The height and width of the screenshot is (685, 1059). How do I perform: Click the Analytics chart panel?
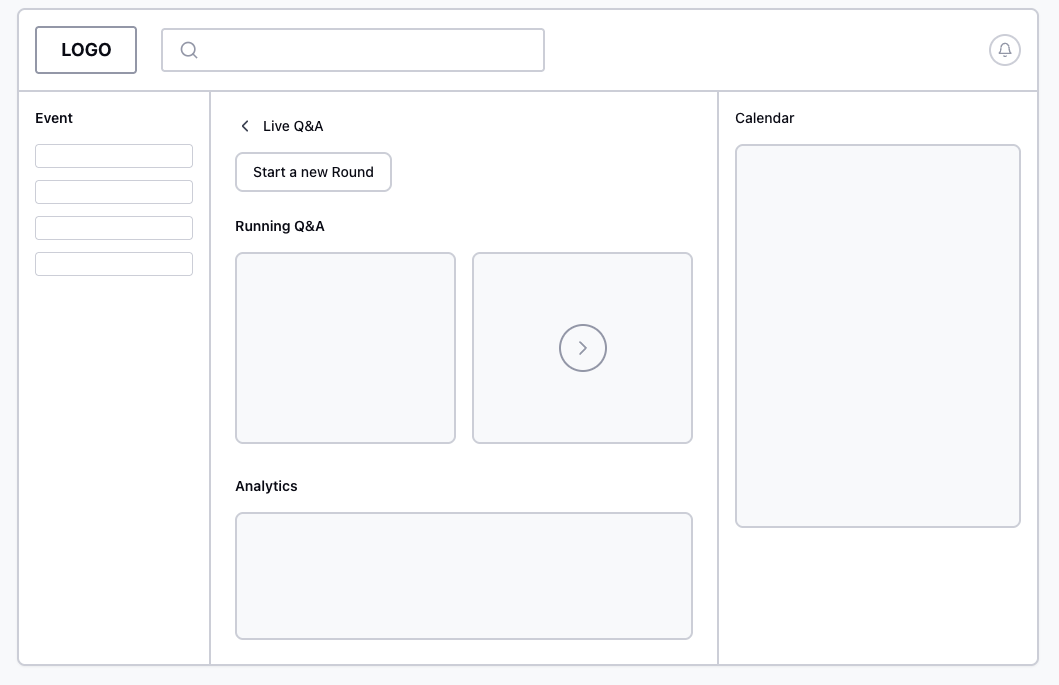pyautogui.click(x=464, y=576)
